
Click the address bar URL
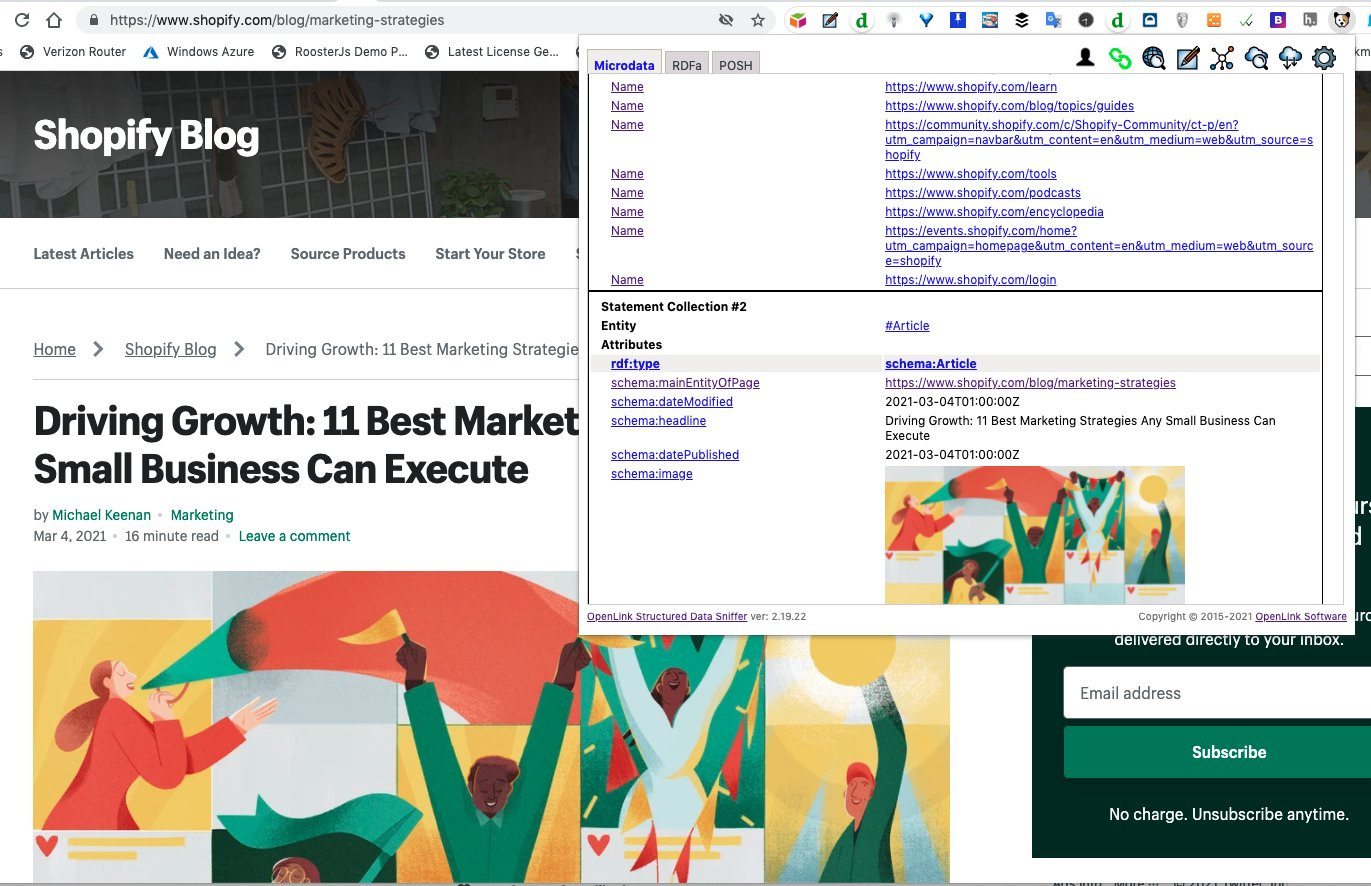pyautogui.click(x=277, y=20)
